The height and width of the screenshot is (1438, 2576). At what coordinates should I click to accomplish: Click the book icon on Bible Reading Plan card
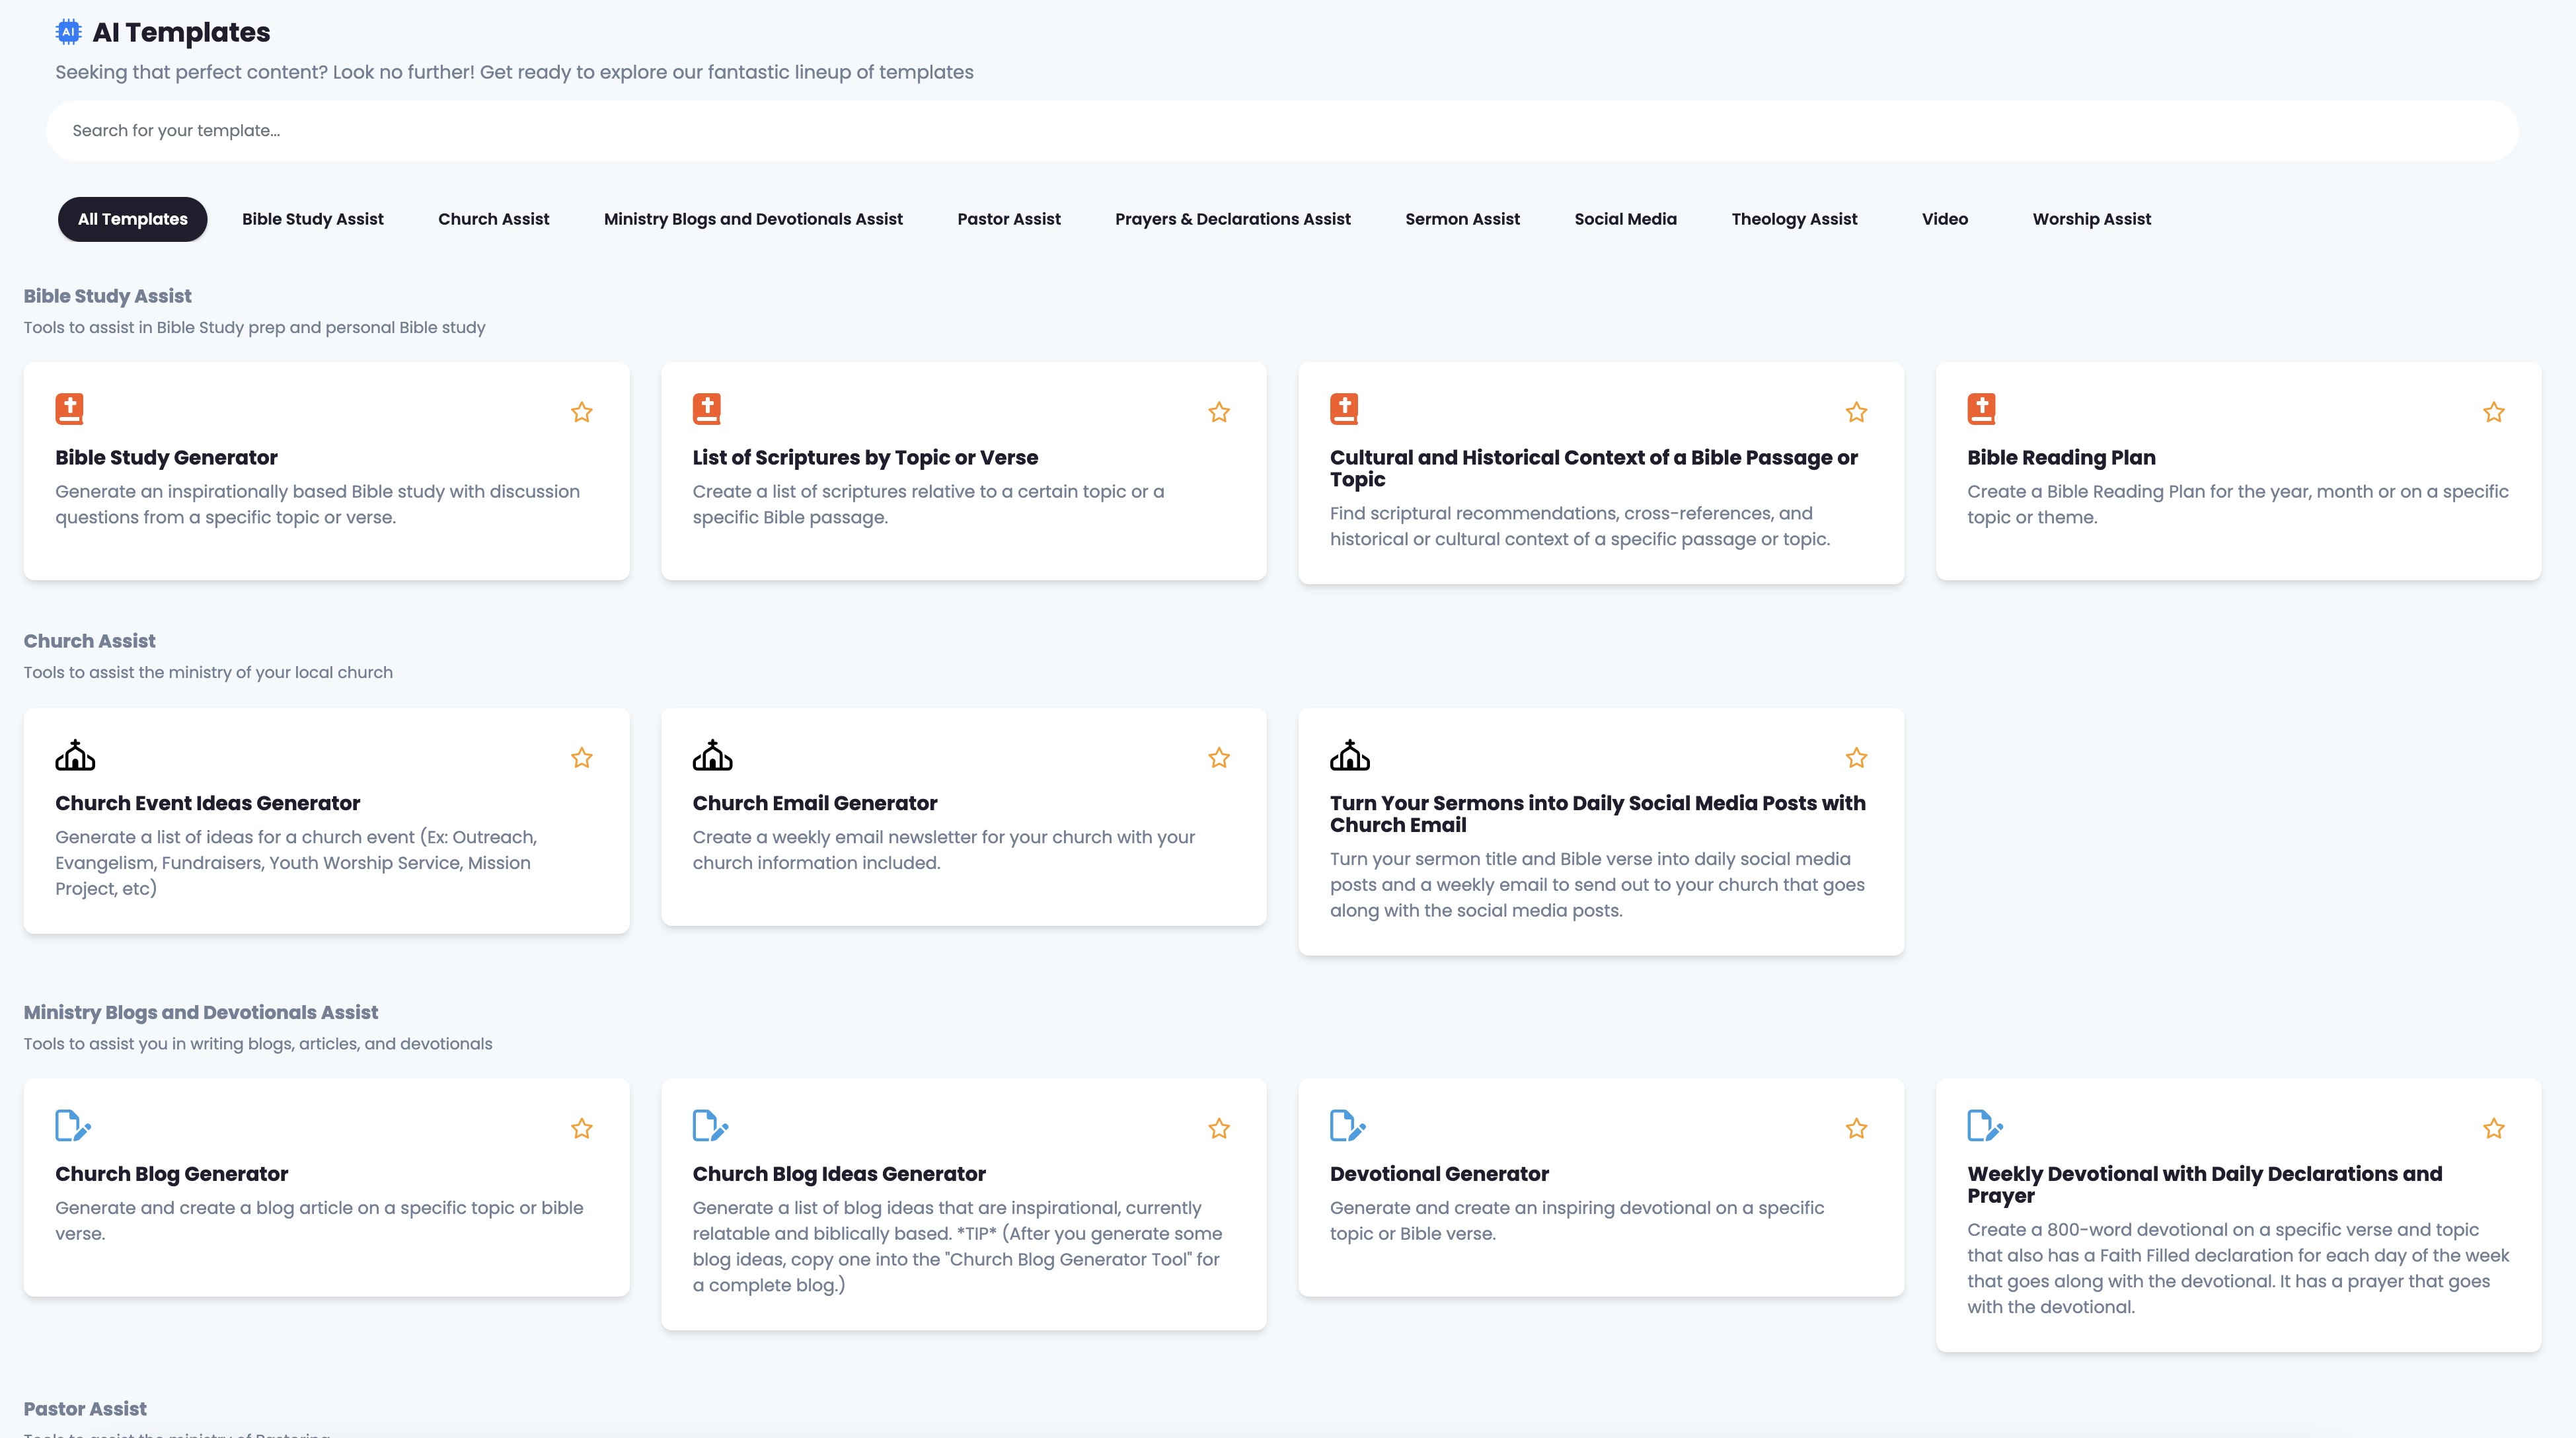click(x=1981, y=409)
